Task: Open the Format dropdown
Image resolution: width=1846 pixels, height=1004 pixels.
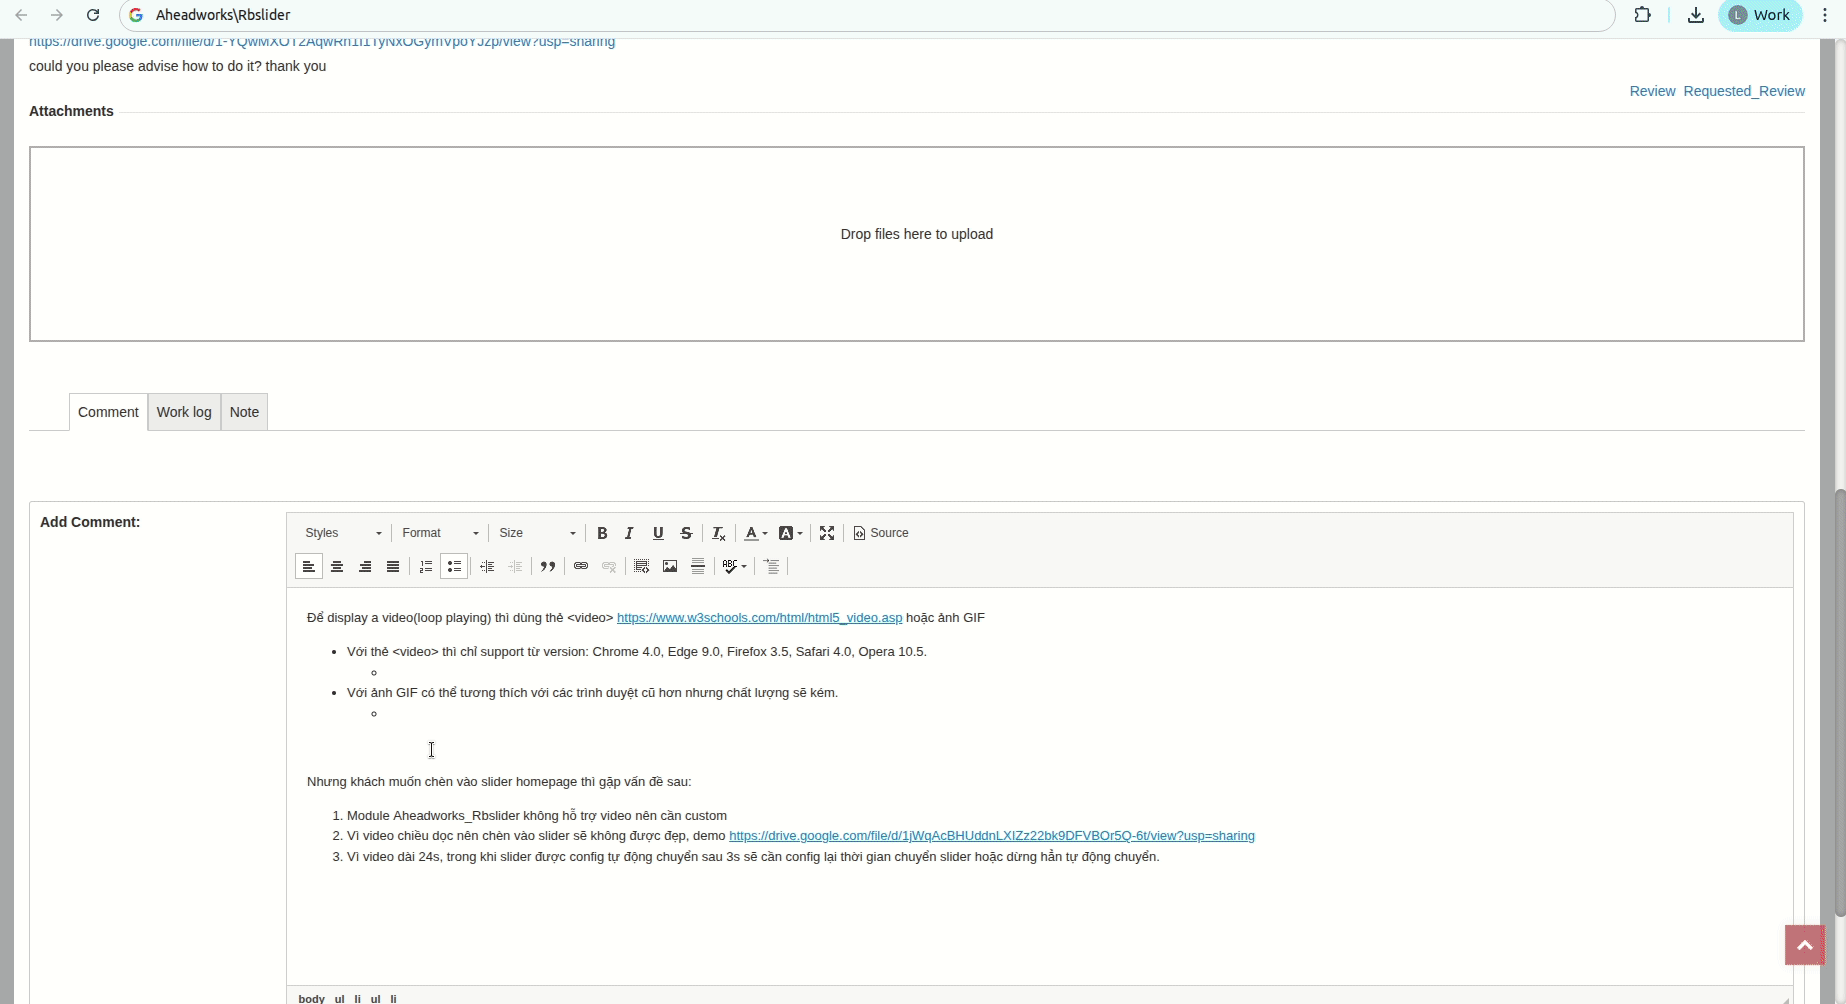Action: (440, 533)
